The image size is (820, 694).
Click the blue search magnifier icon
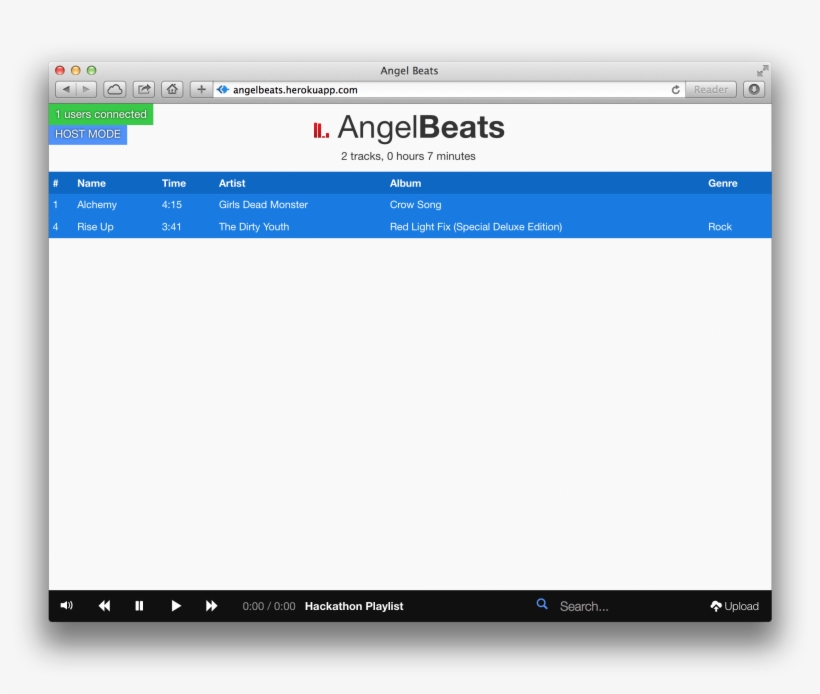(x=542, y=604)
